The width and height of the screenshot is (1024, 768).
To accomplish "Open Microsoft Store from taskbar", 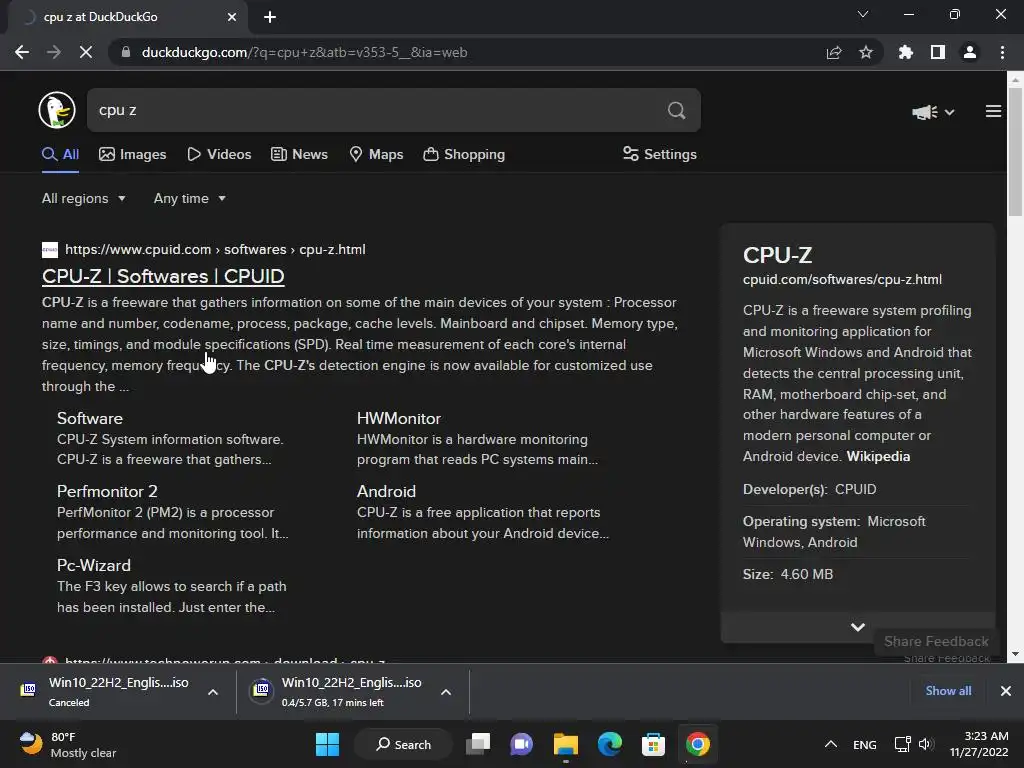I will [653, 744].
